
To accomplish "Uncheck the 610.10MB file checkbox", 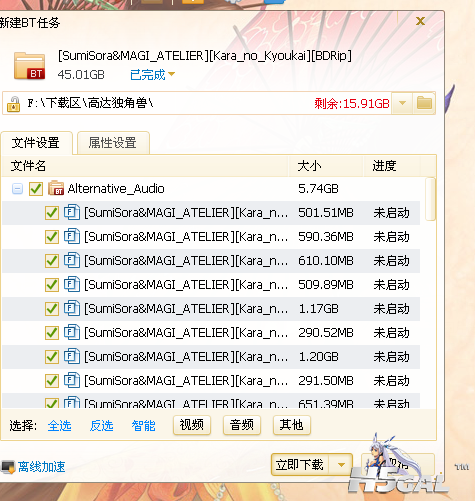I will point(52,261).
